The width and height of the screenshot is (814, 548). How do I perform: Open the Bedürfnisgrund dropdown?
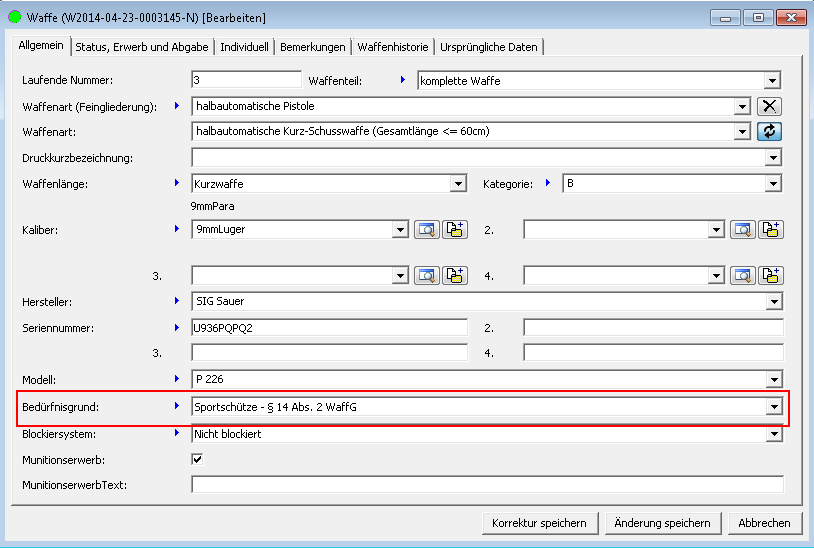point(772,406)
